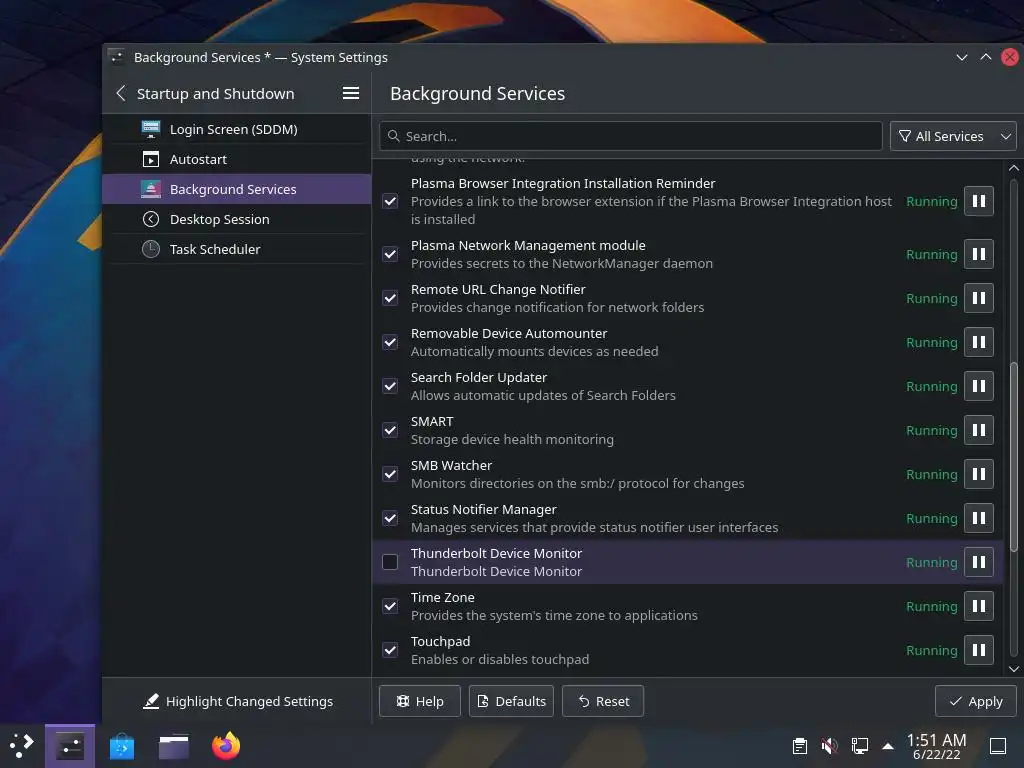Uncheck Status Notifier Manager
Screen dimensions: 1024x768
click(x=390, y=518)
